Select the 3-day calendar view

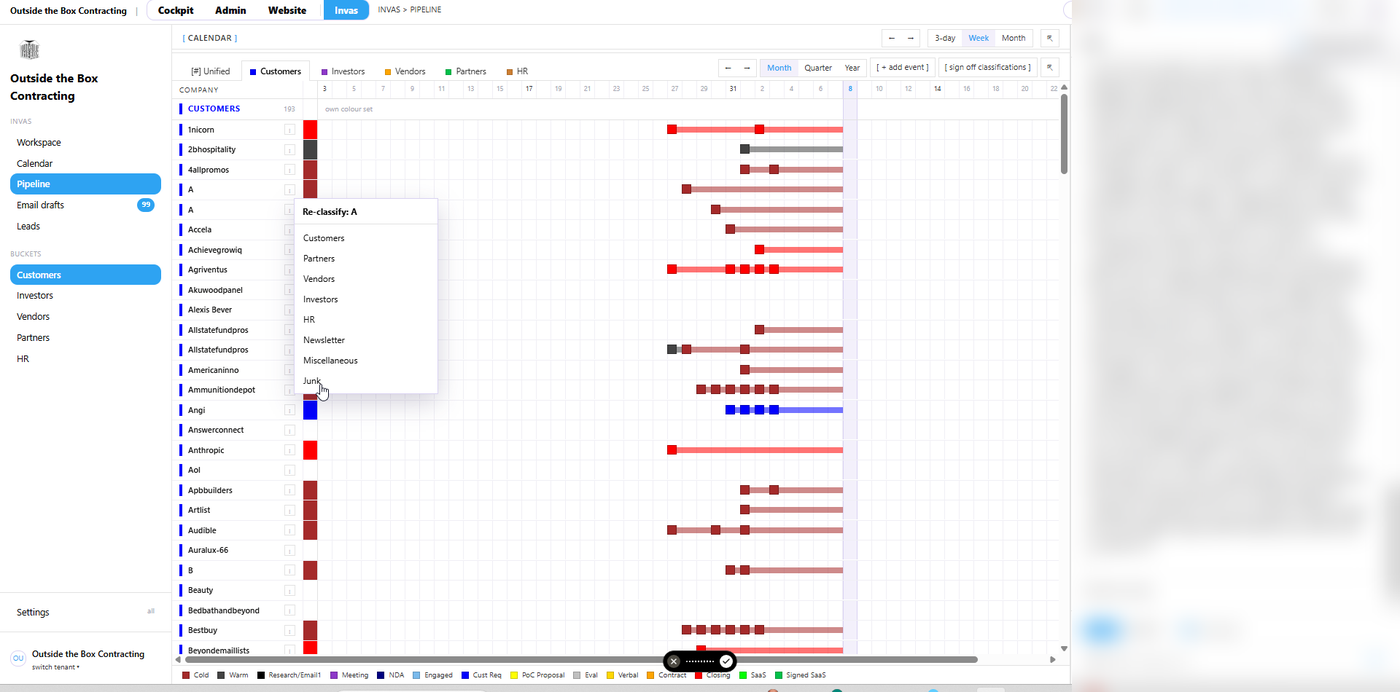945,38
